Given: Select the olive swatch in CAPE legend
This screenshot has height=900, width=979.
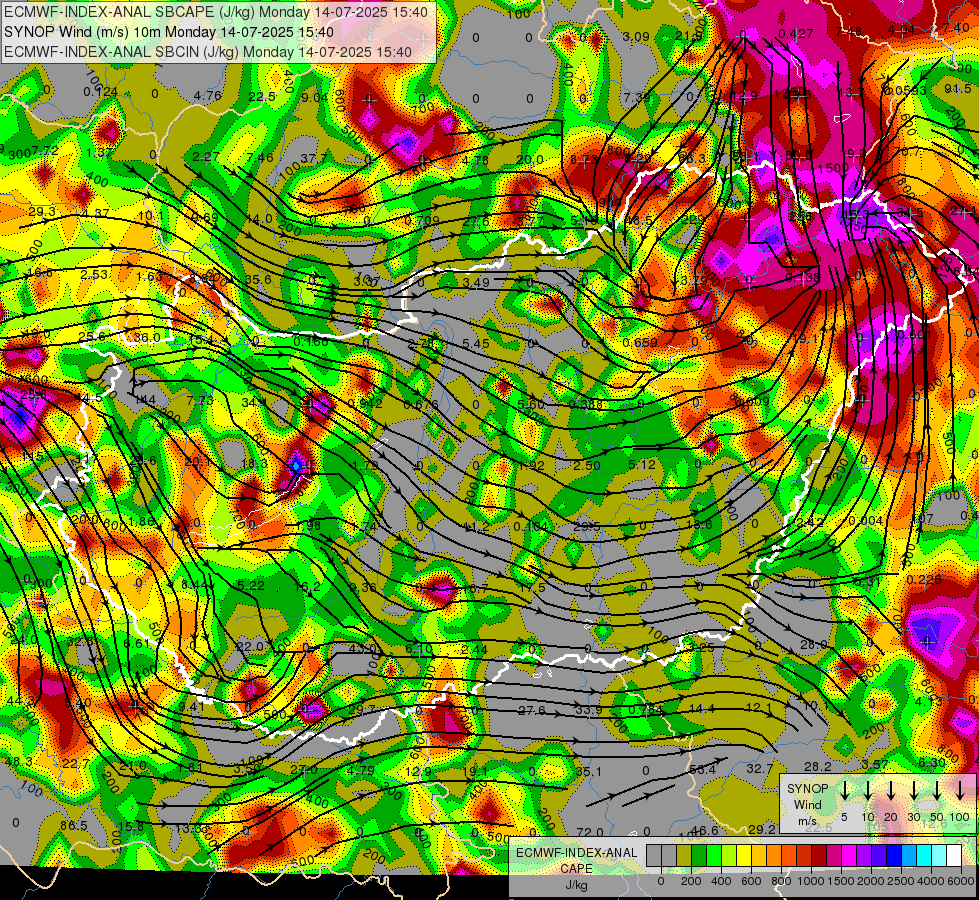Looking at the screenshot, I should [684, 856].
